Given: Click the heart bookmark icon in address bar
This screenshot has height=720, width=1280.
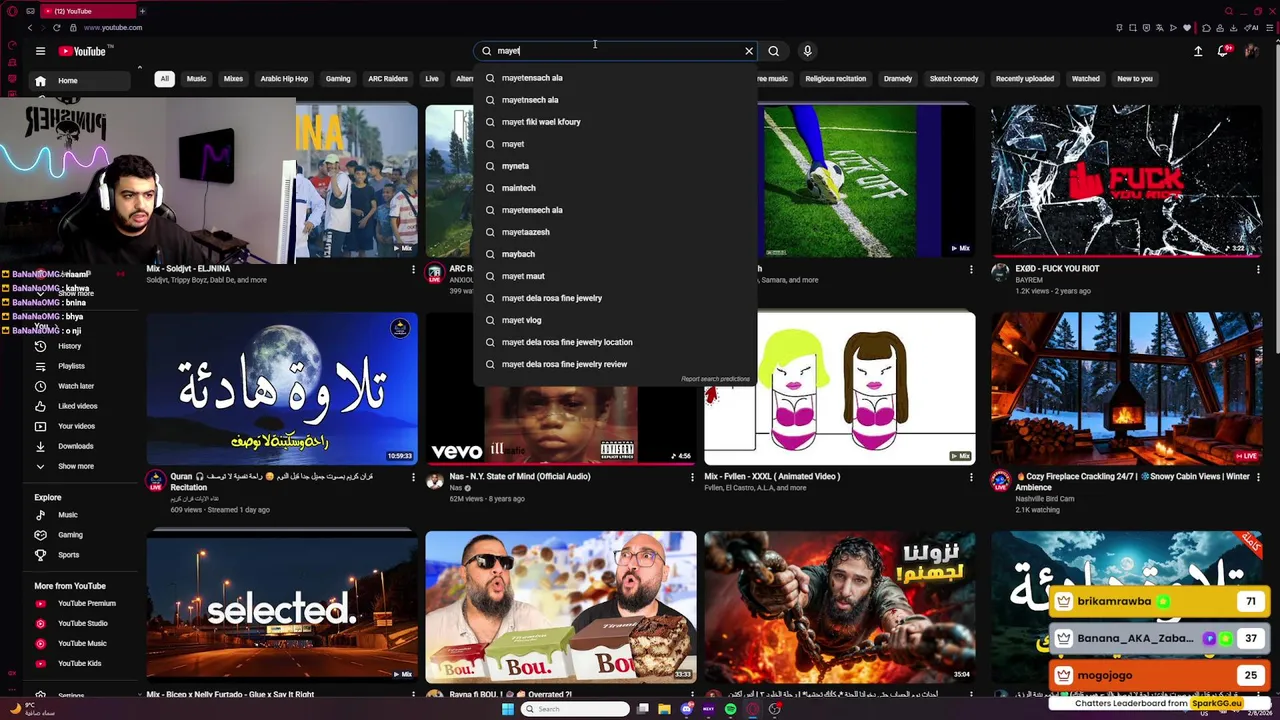Looking at the screenshot, I should click(1187, 28).
